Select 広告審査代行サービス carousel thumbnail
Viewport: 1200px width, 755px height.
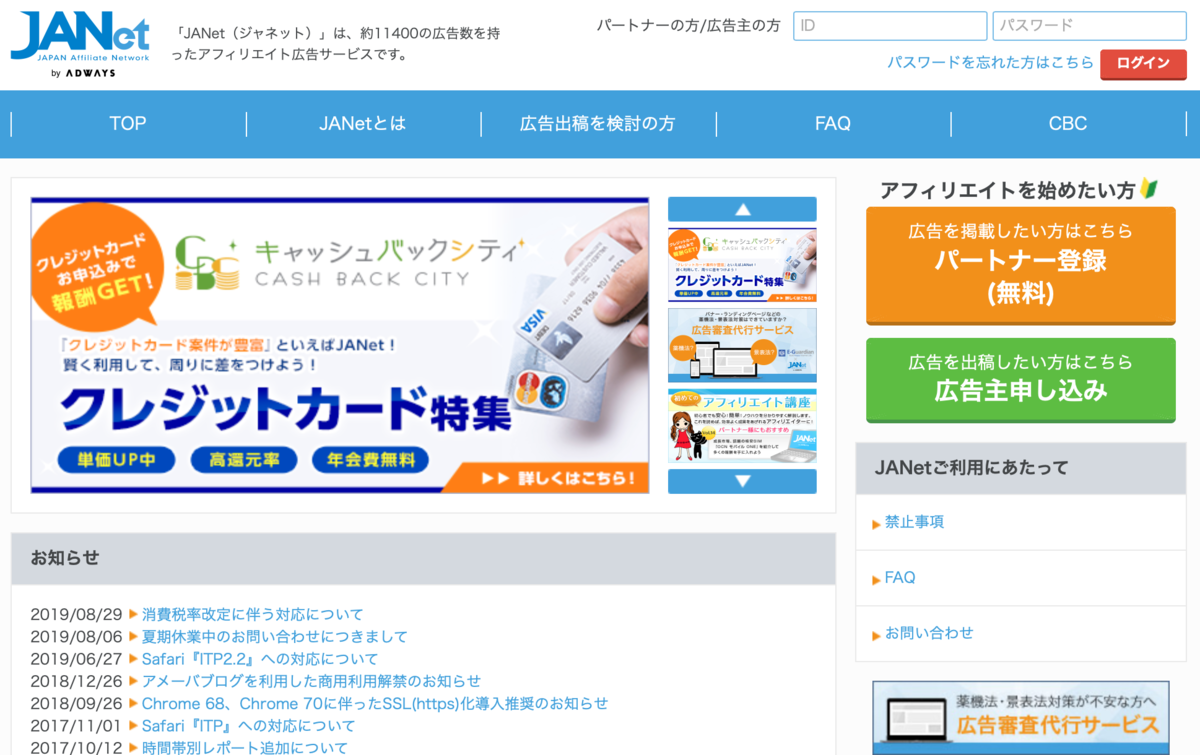click(742, 345)
